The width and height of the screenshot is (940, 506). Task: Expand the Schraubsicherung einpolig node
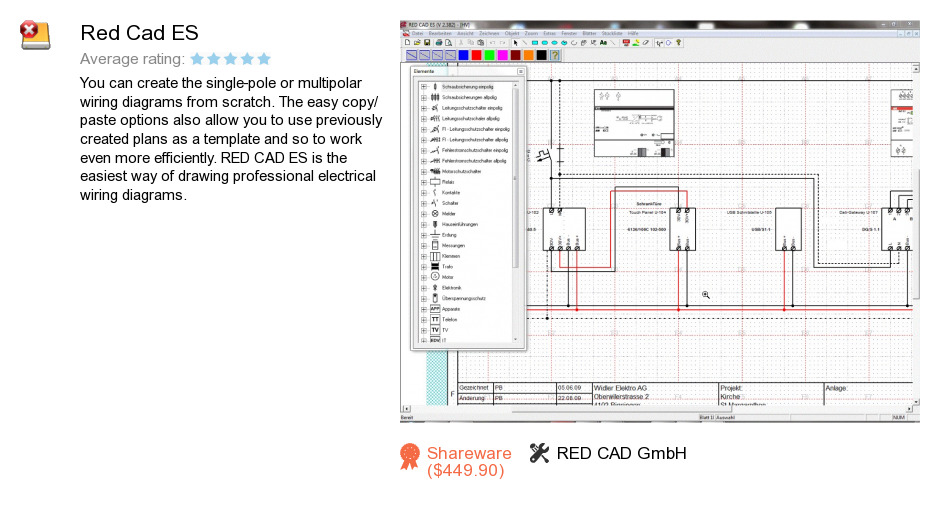tap(424, 86)
